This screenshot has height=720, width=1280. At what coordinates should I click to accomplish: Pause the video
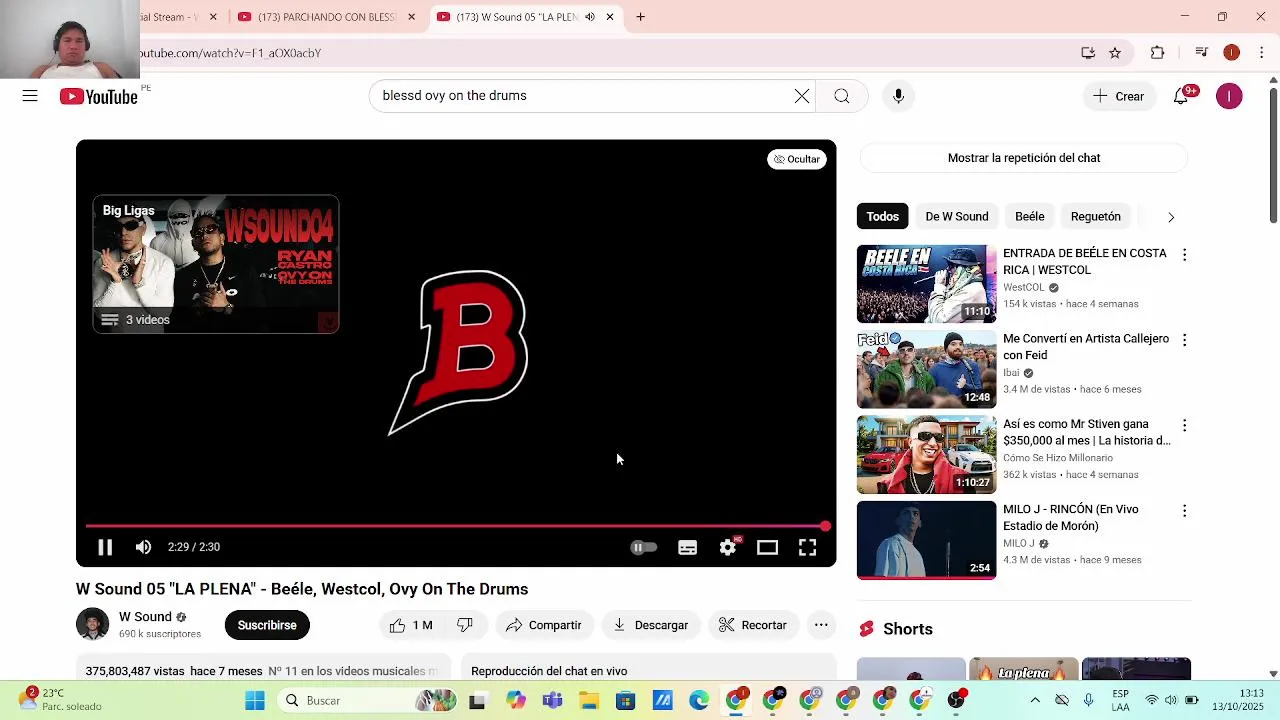coord(104,547)
